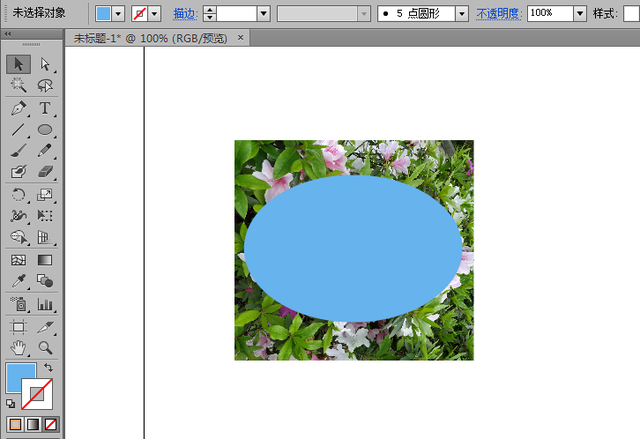
Task: Switch to the 未标题-1 document tab
Action: (151, 38)
